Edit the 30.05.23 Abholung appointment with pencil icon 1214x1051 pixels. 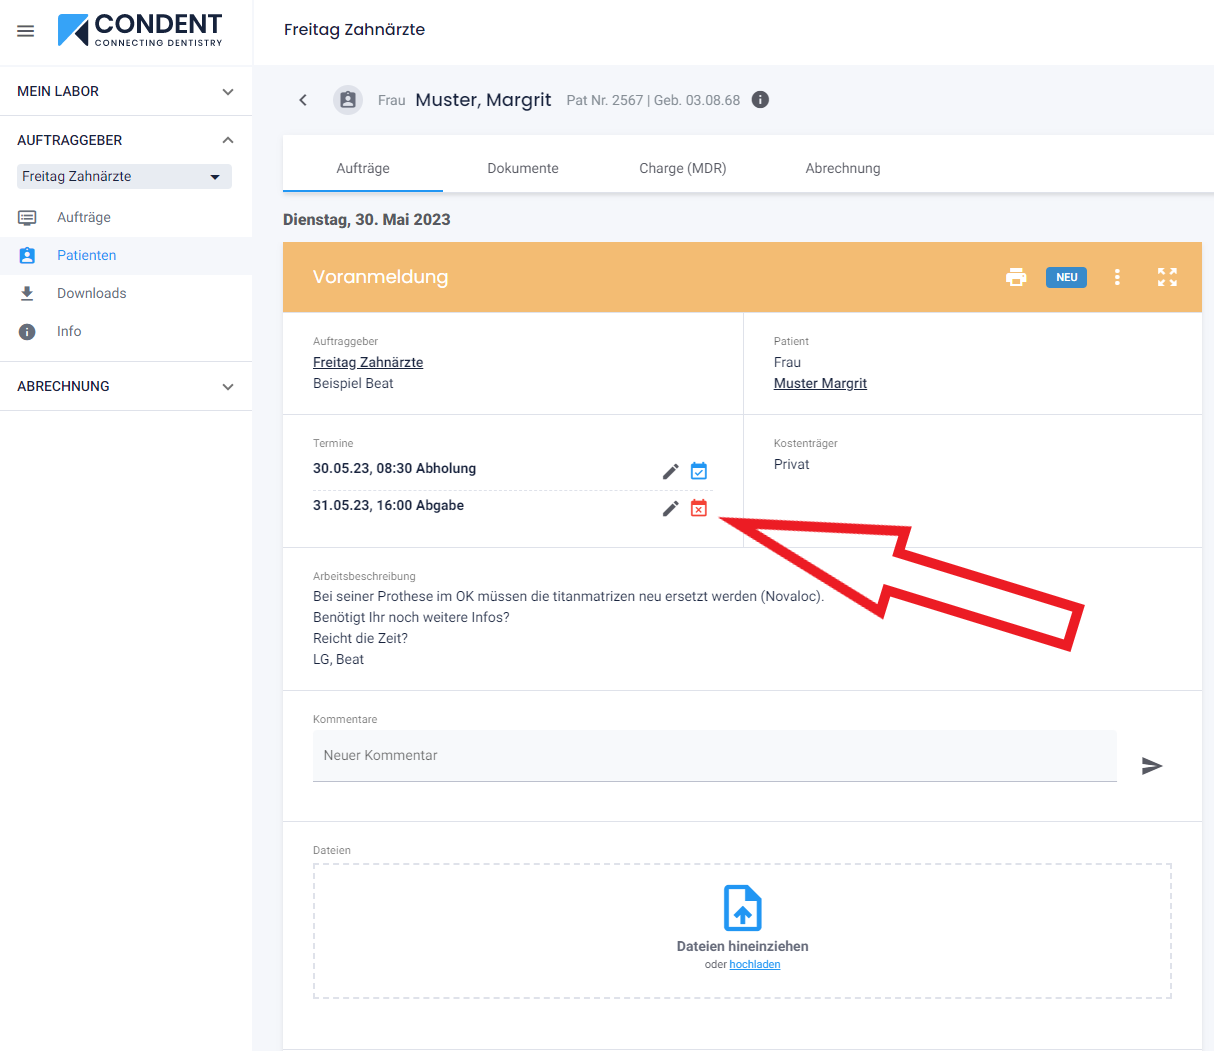point(670,471)
